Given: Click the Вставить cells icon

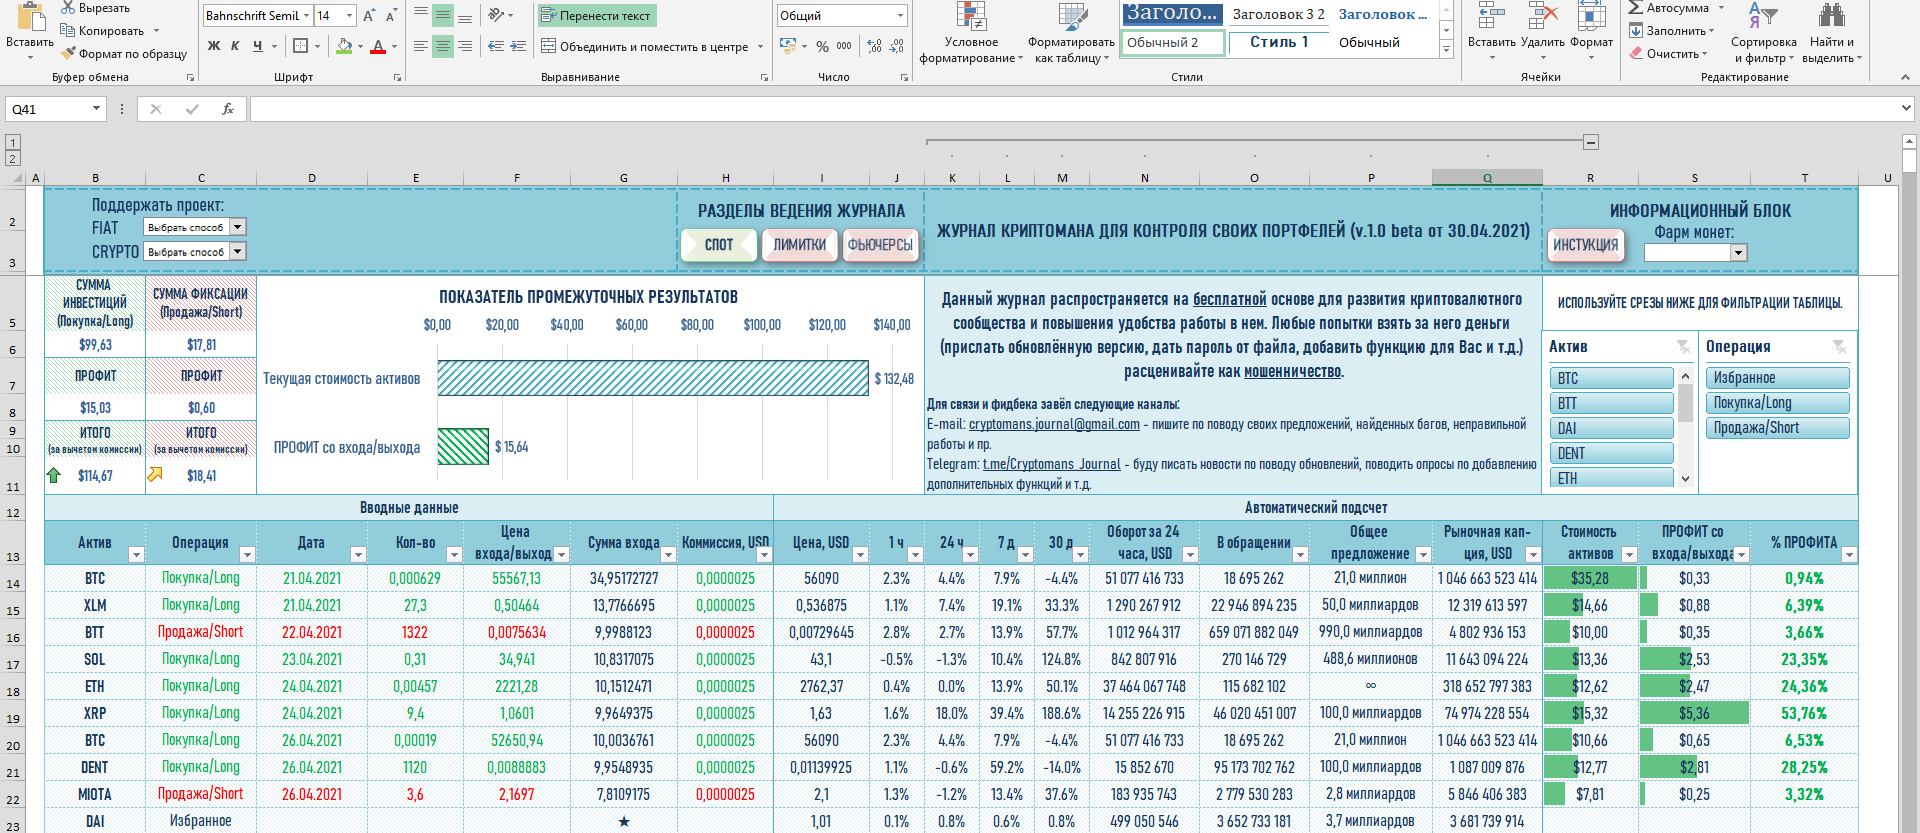Looking at the screenshot, I should click(1491, 16).
